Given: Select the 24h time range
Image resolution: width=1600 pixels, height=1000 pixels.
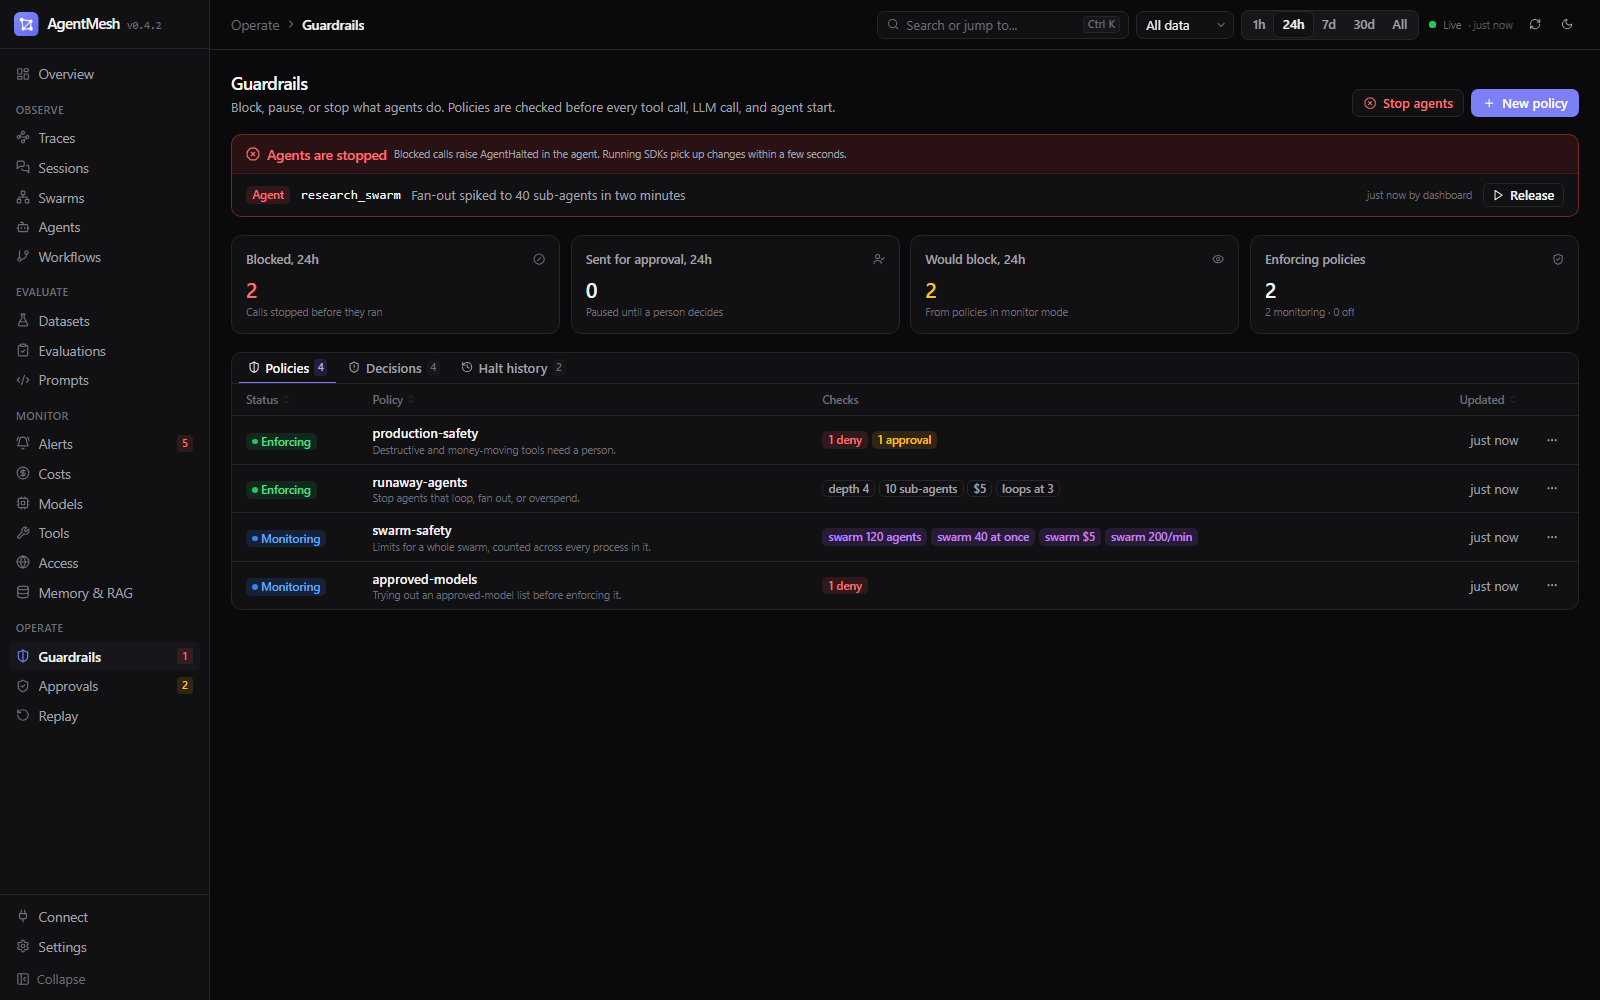Looking at the screenshot, I should (x=1293, y=25).
